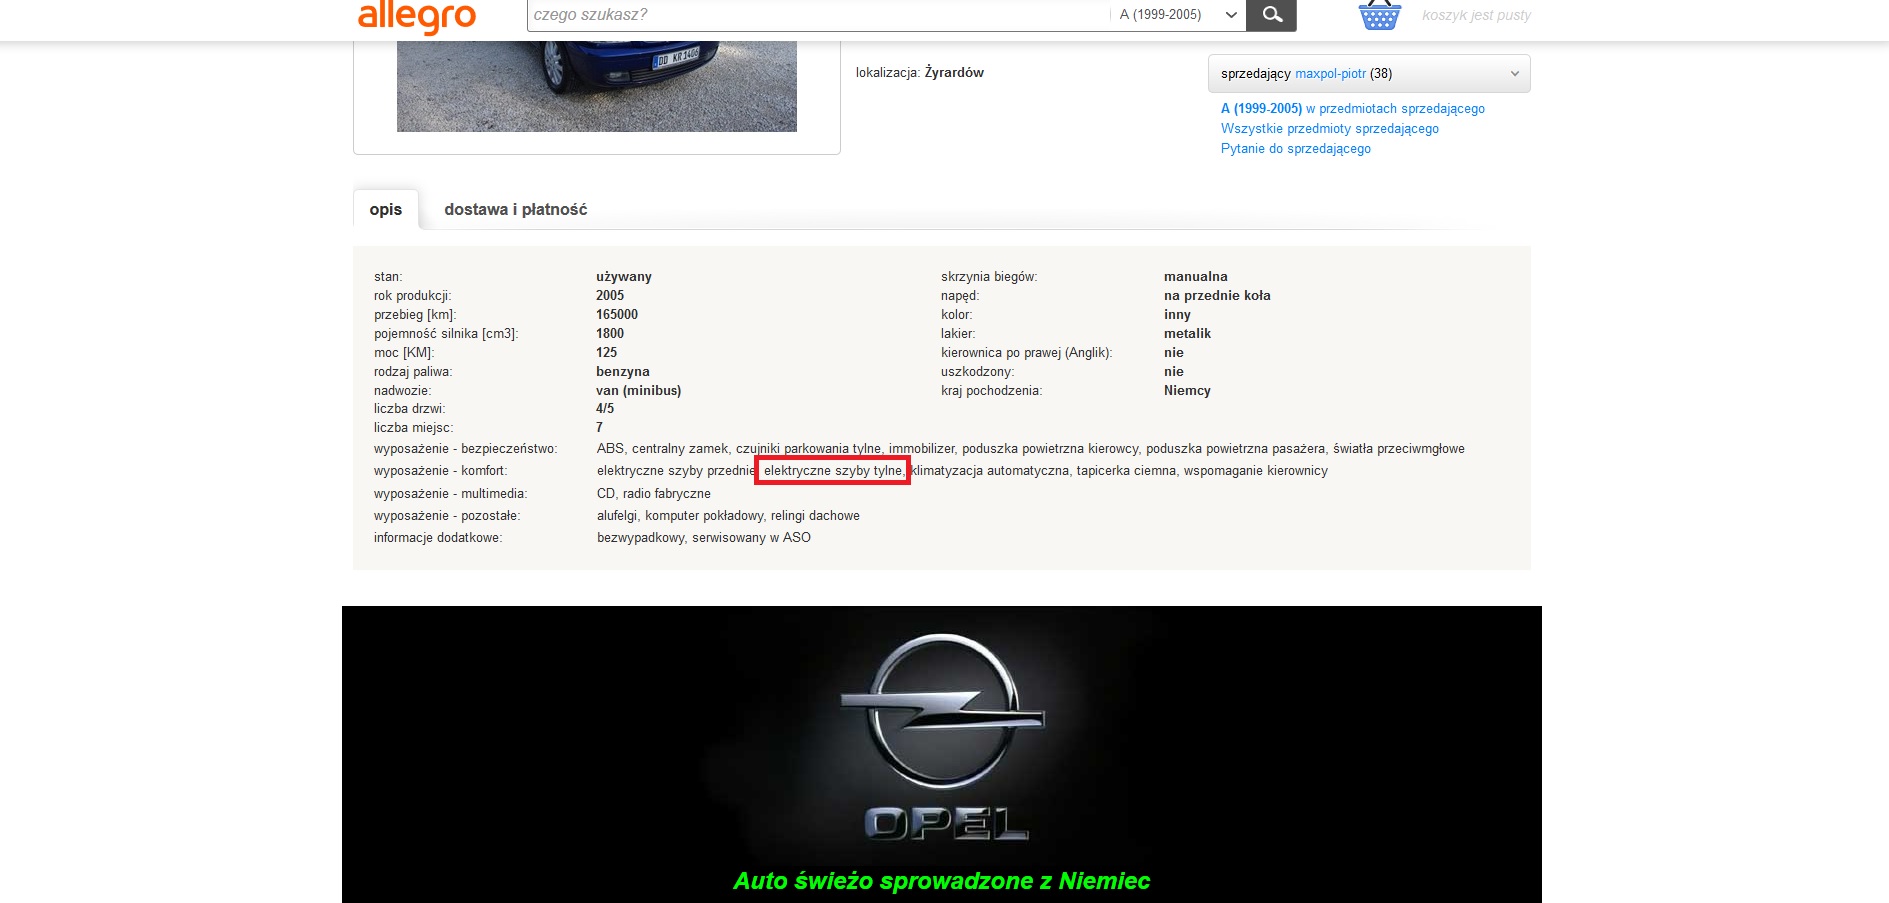Open the shopping basket icon

(x=1379, y=16)
